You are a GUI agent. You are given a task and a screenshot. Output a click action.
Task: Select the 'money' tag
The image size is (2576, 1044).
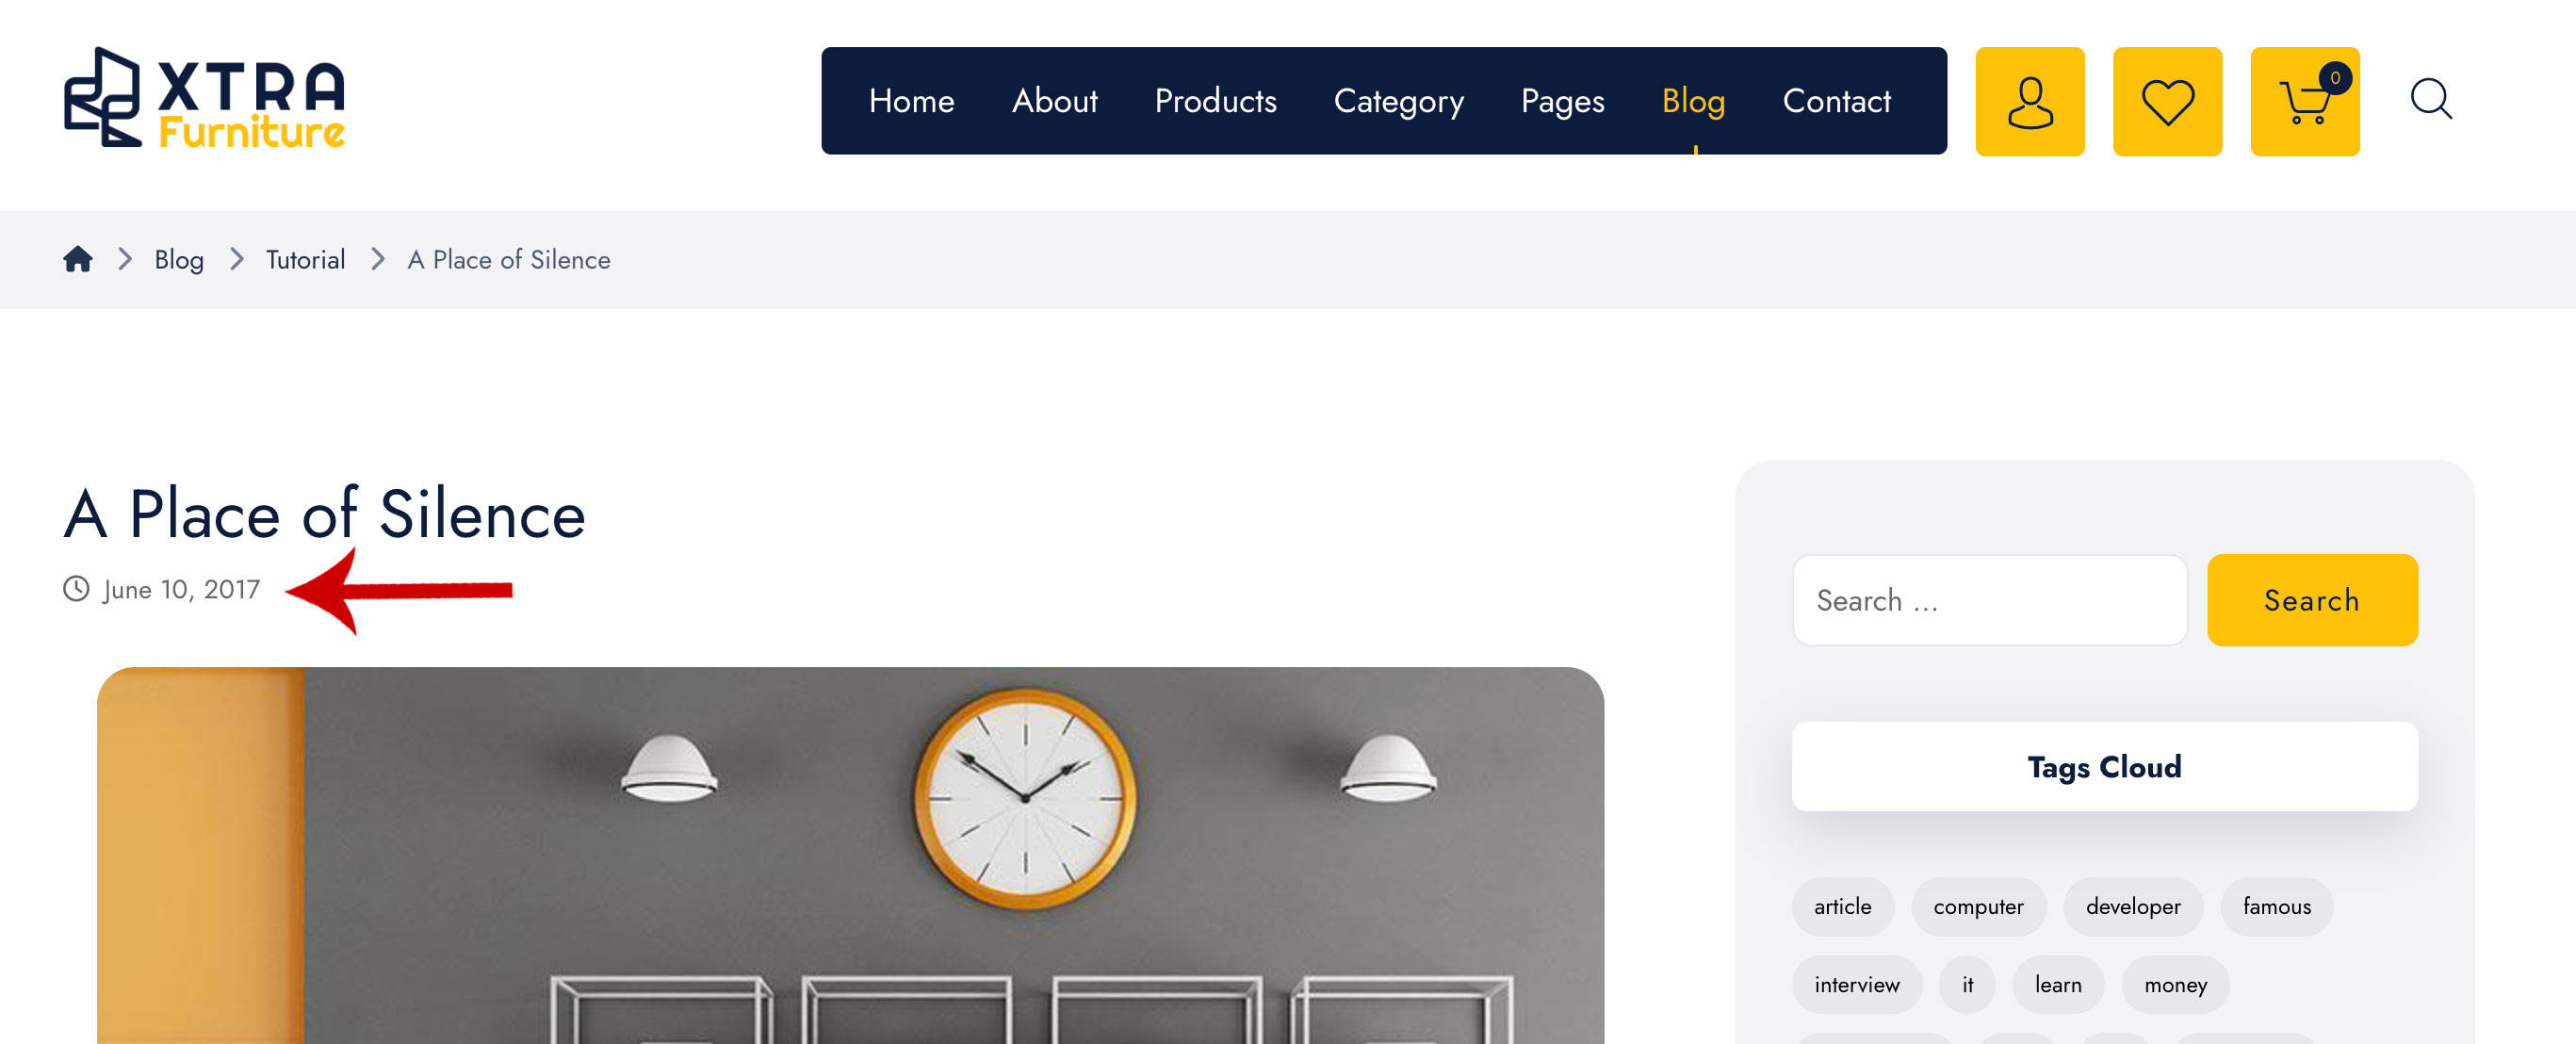pos(2175,985)
